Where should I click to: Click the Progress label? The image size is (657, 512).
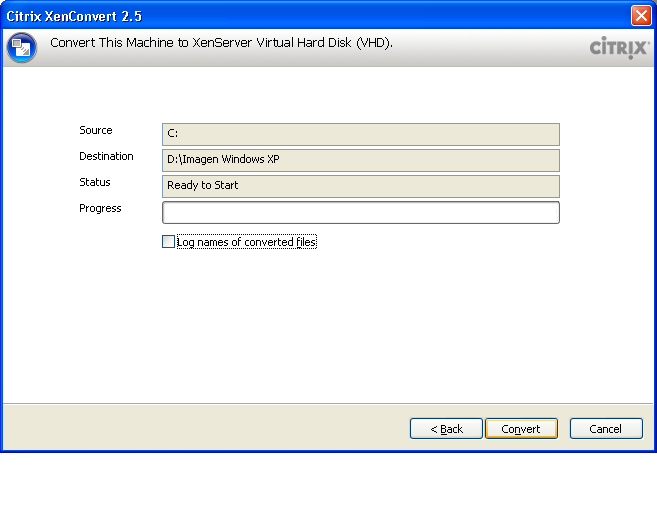tap(100, 208)
